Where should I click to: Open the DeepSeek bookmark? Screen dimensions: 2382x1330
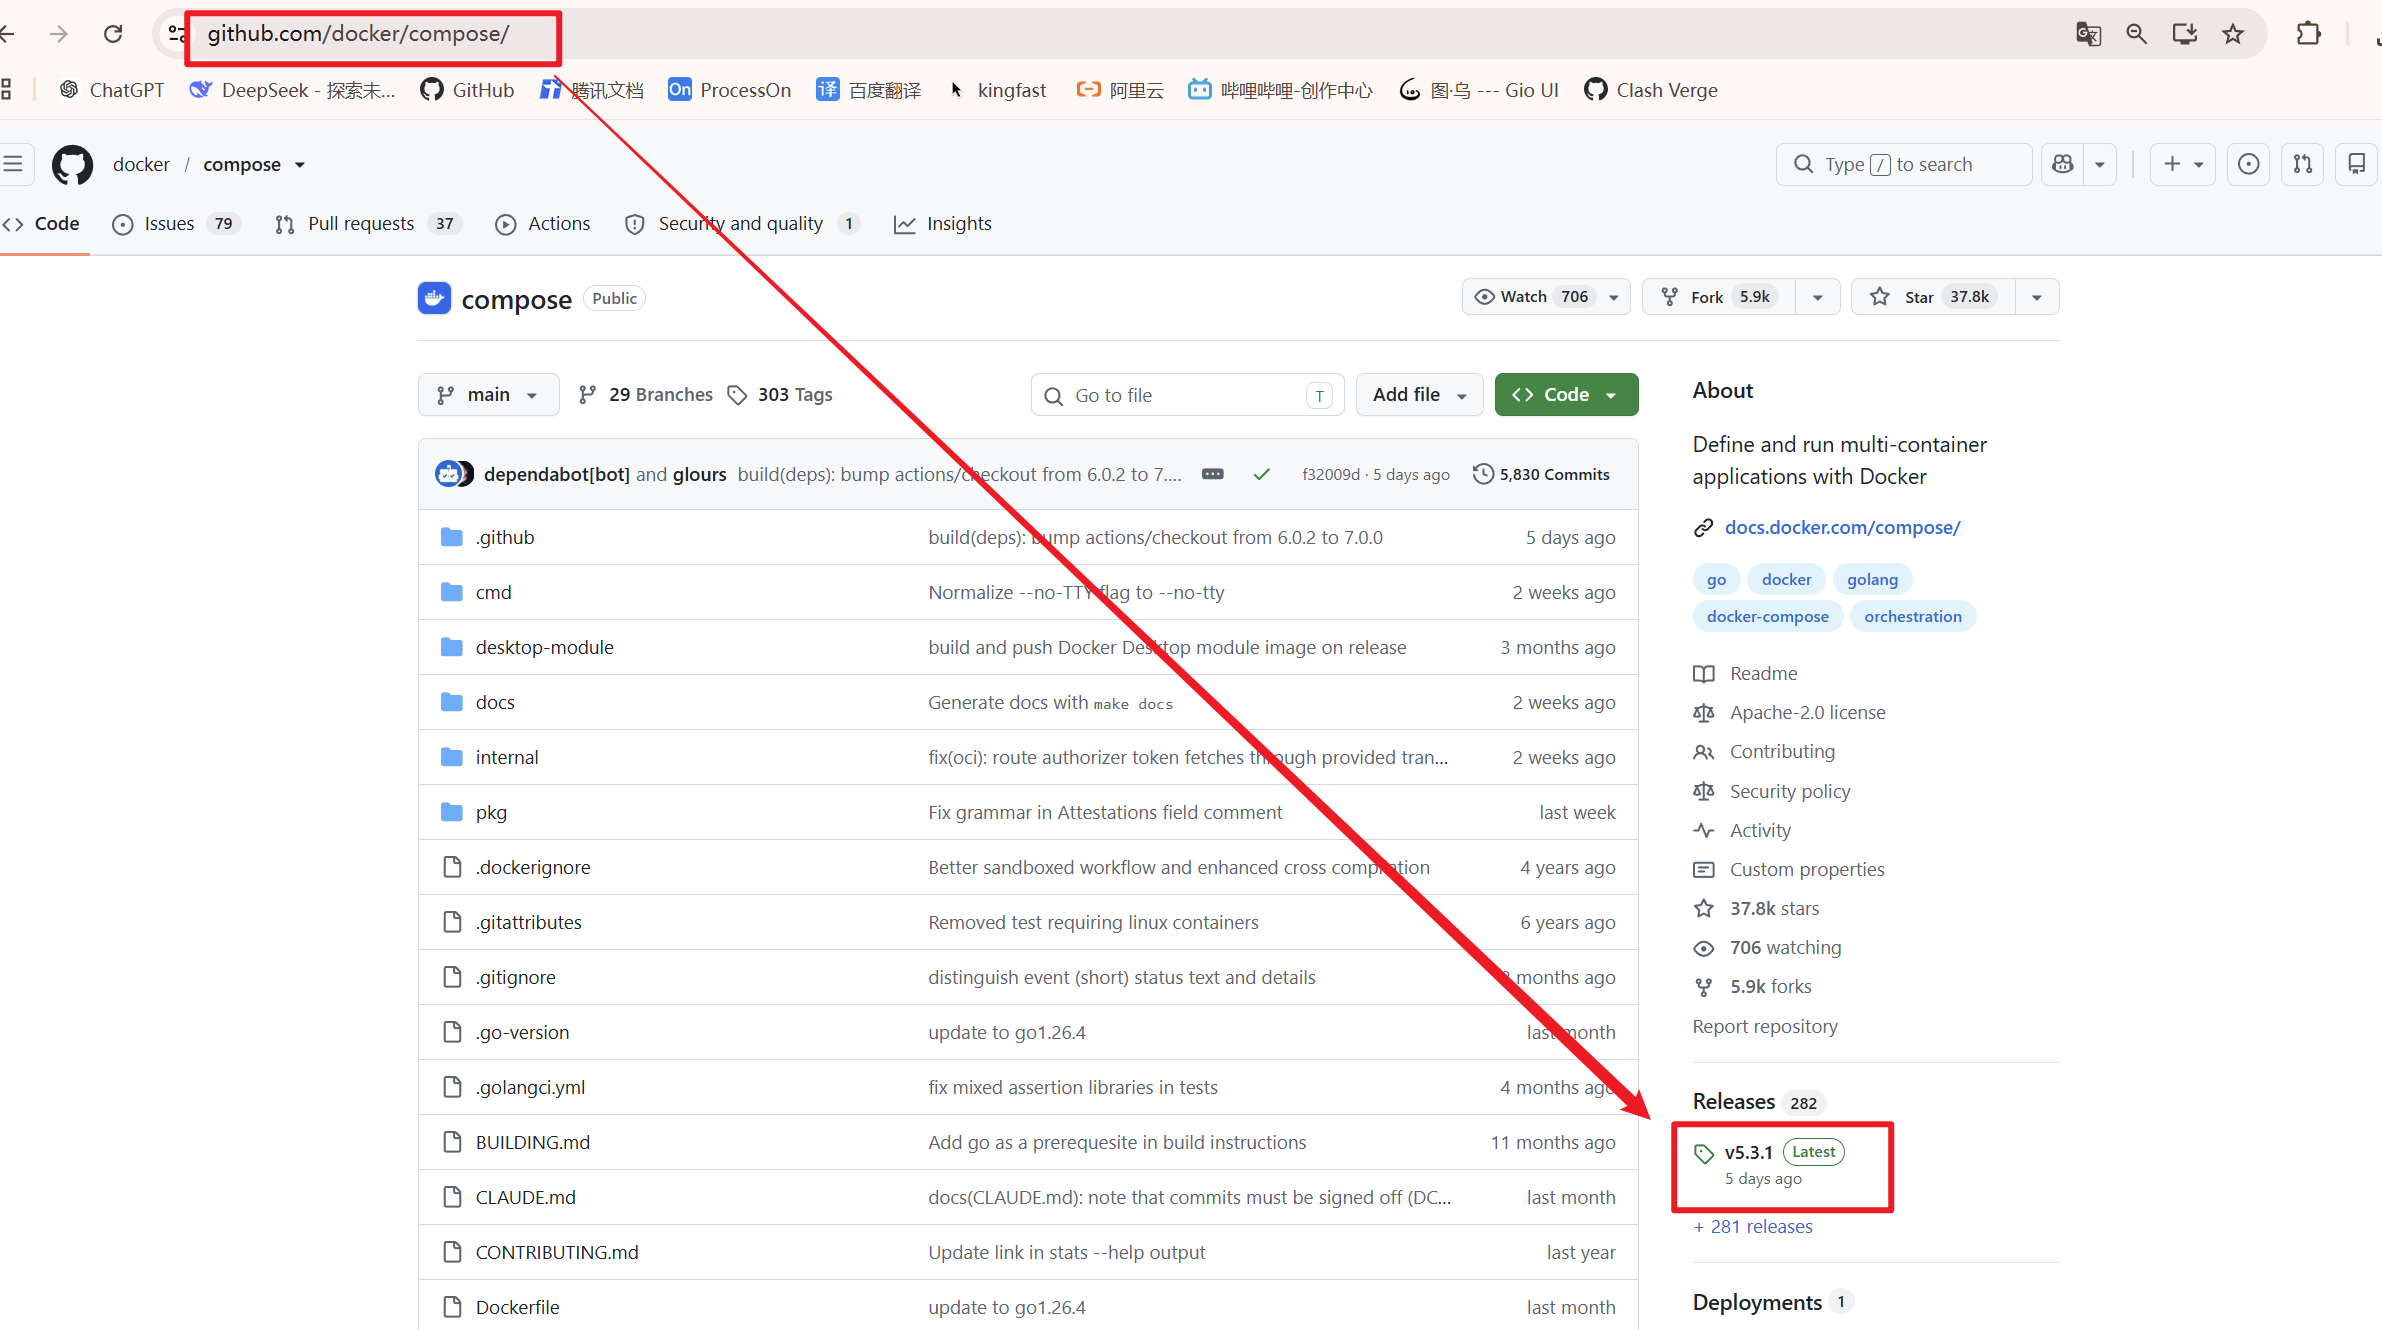click(x=292, y=90)
